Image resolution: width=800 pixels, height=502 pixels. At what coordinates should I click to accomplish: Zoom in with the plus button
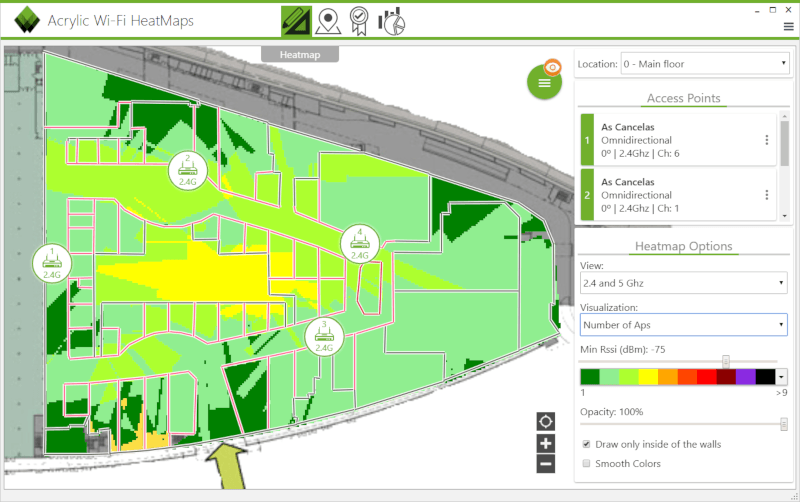tap(546, 443)
